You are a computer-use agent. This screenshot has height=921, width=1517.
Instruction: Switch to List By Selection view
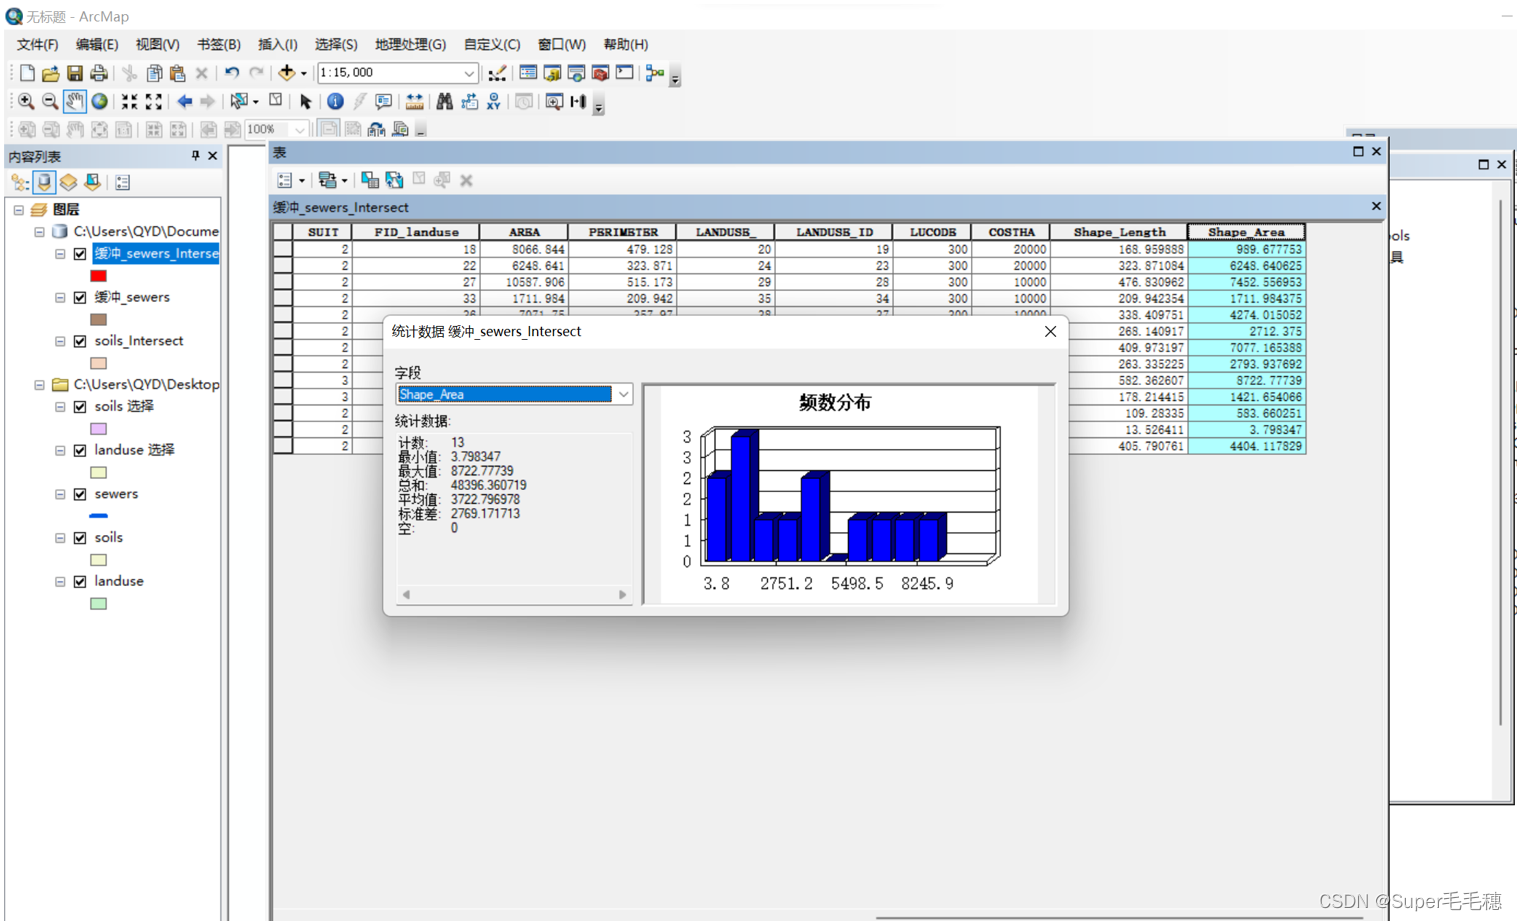[x=92, y=182]
